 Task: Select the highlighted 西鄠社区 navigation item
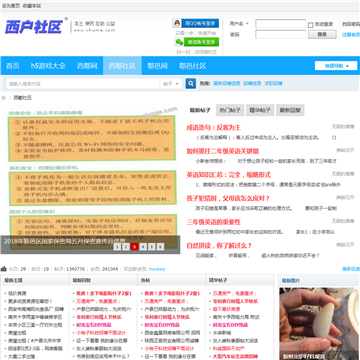[x=122, y=66]
